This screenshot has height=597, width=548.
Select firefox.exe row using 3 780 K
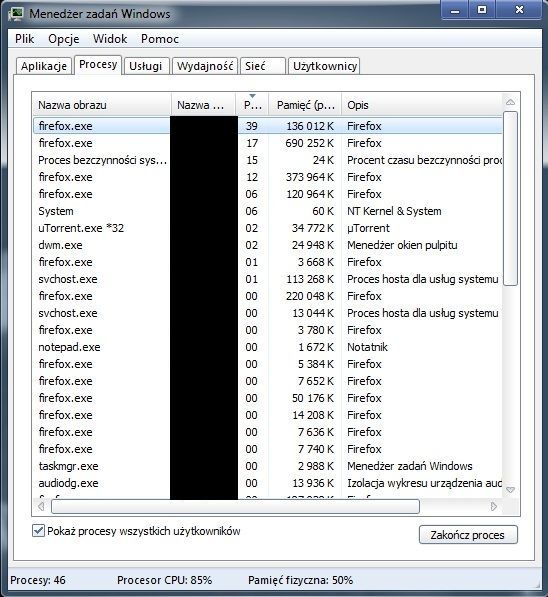coord(268,330)
